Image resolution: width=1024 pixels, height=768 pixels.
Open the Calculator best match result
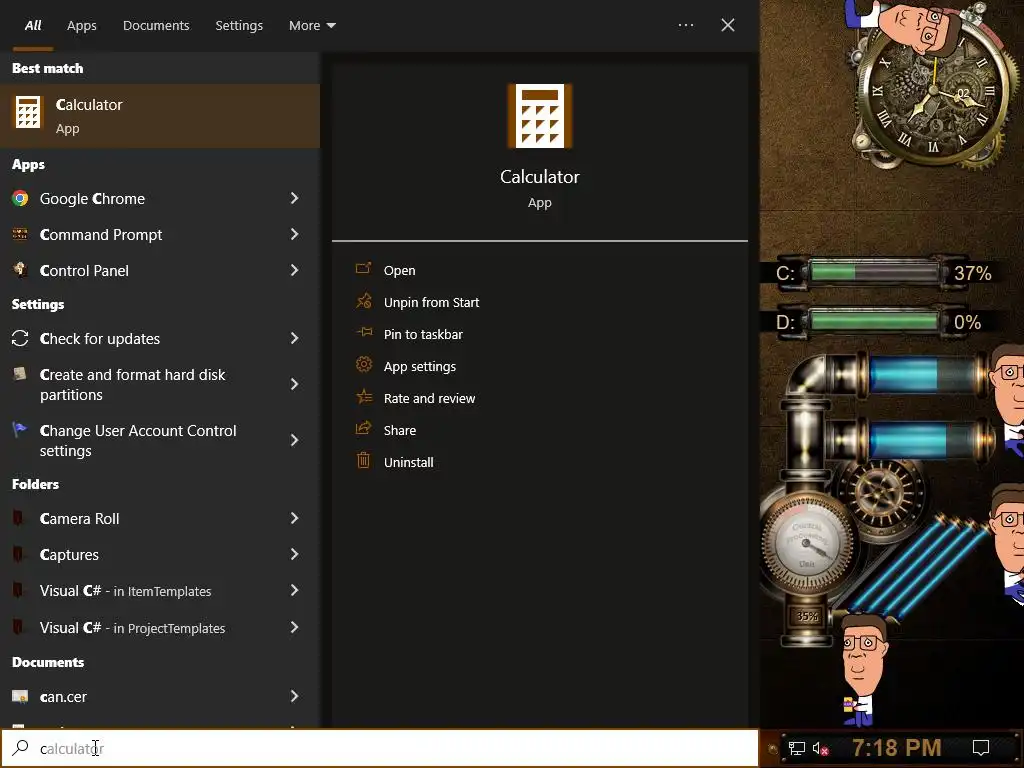point(159,116)
